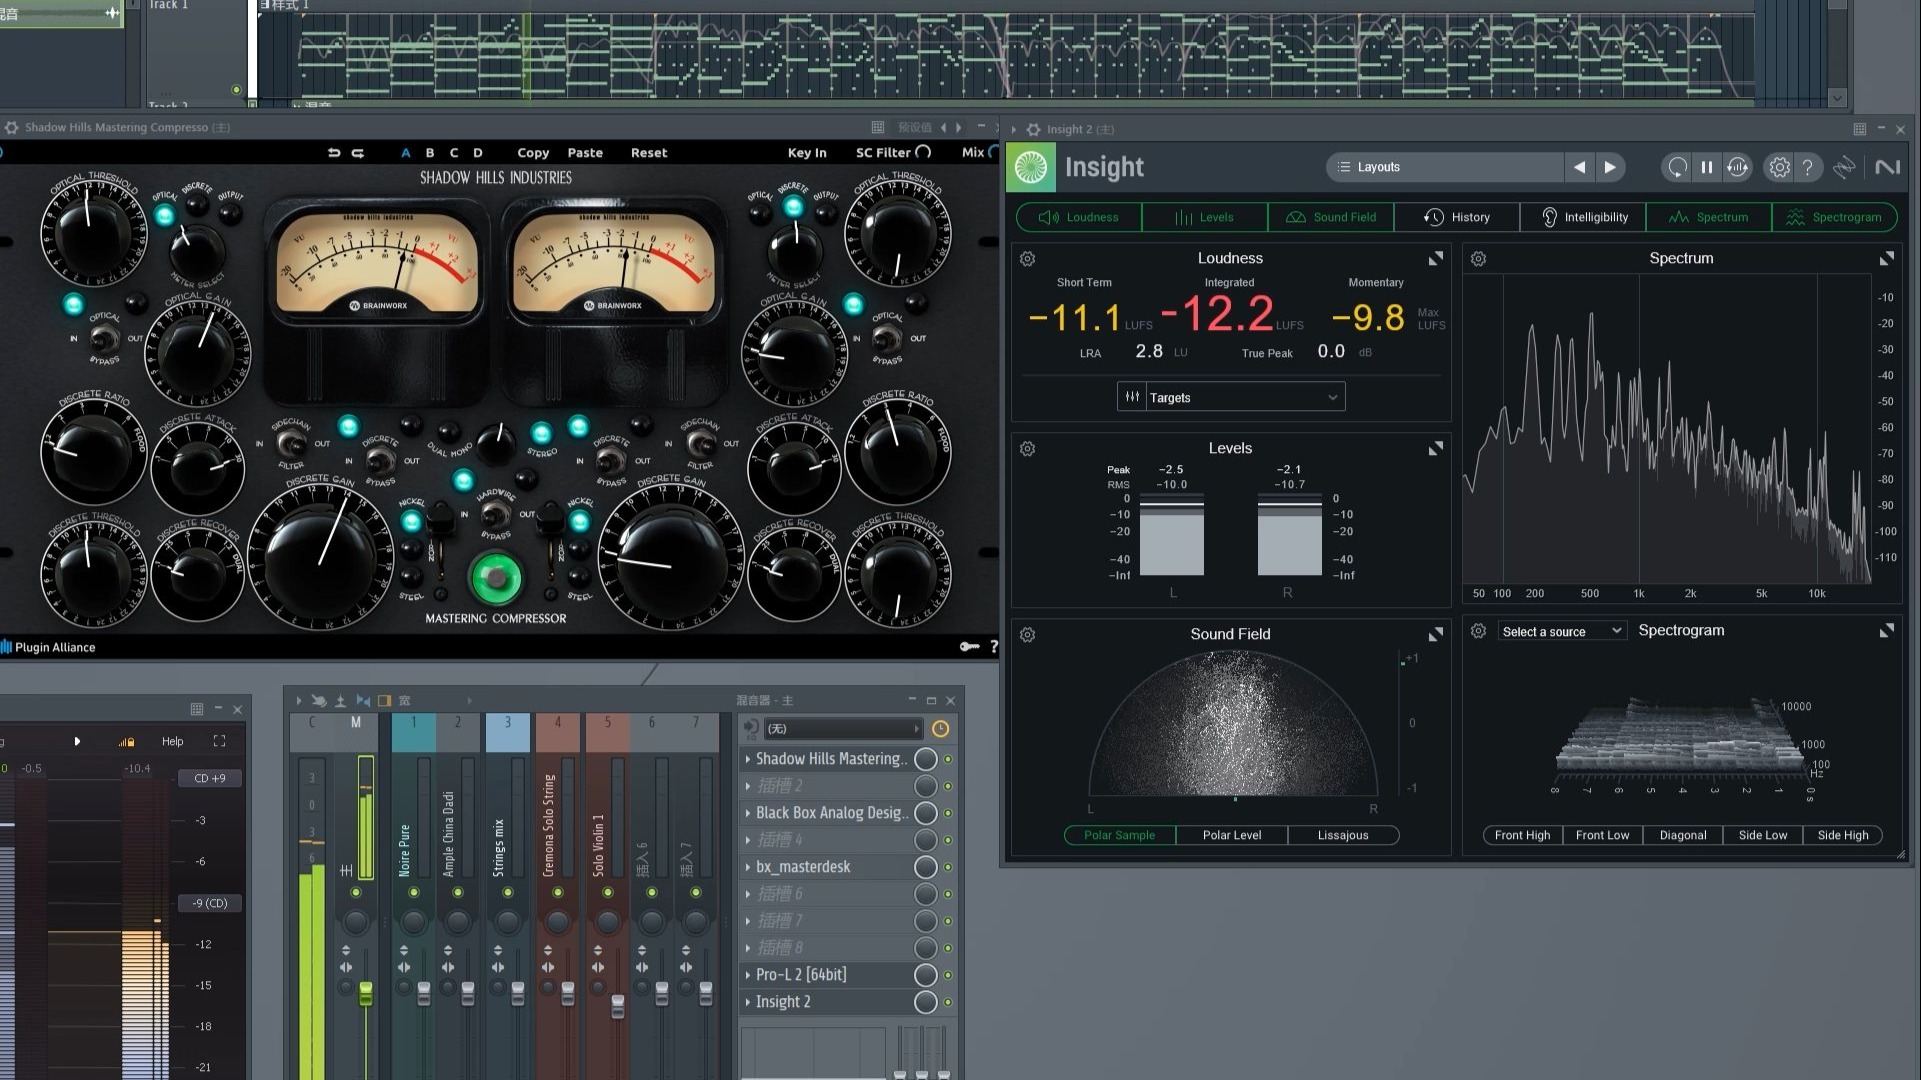
Task: Go to previous Insight layout
Action: [1579, 167]
